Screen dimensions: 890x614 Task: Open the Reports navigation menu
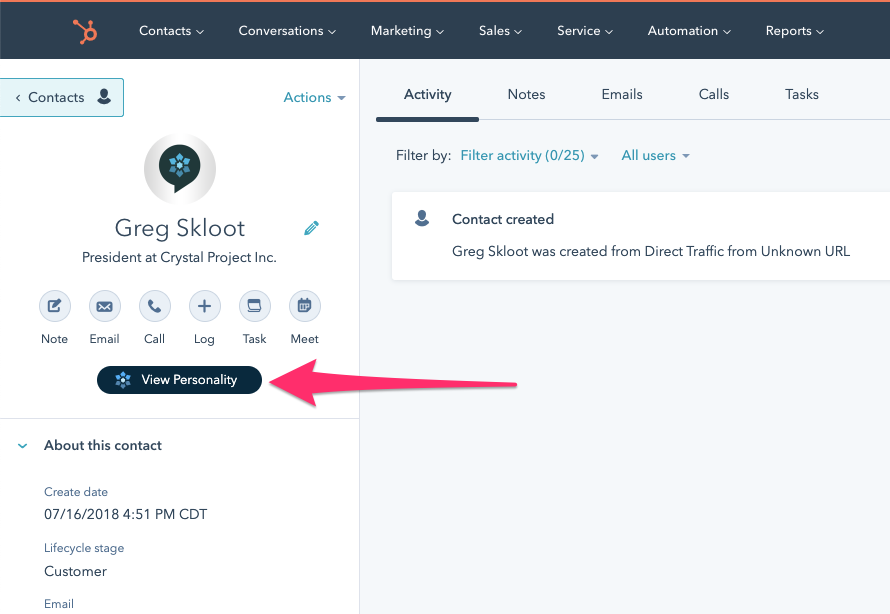pyautogui.click(x=795, y=31)
